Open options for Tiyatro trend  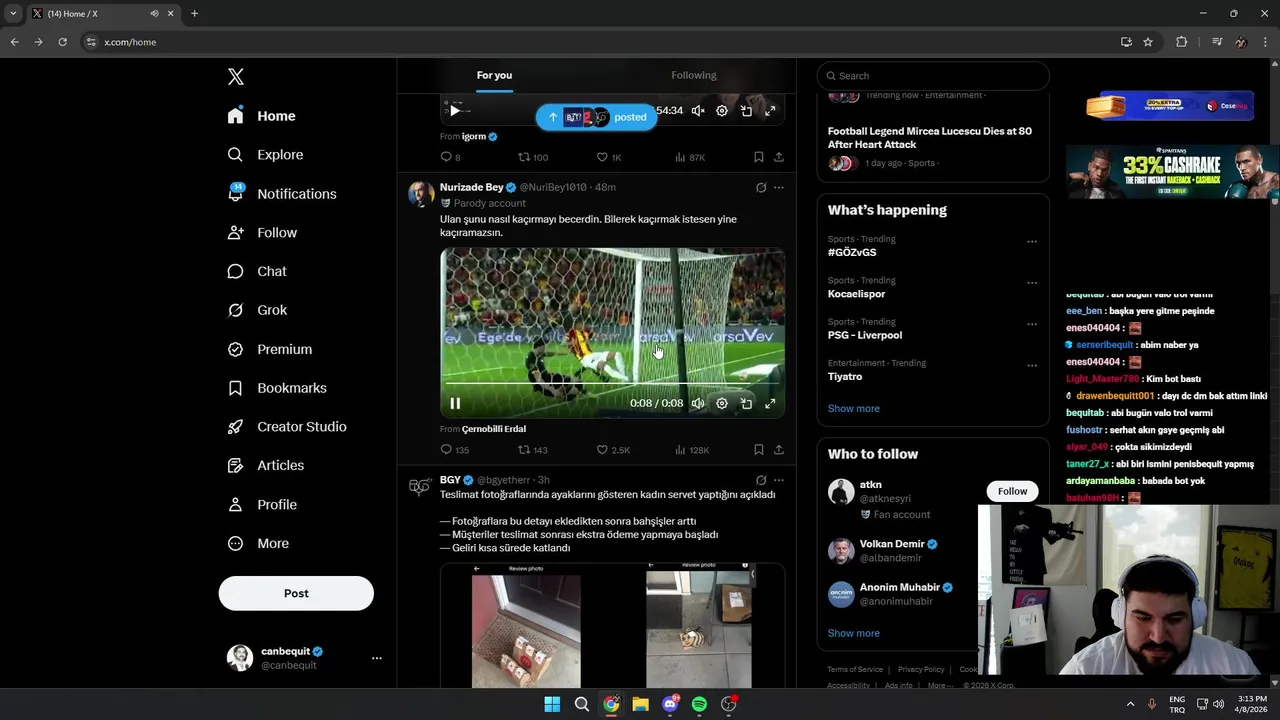click(1032, 366)
